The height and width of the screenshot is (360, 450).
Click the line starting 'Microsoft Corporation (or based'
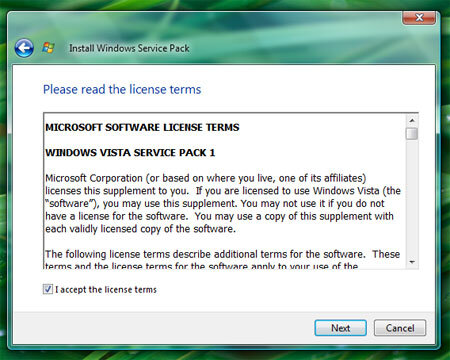[206, 178]
